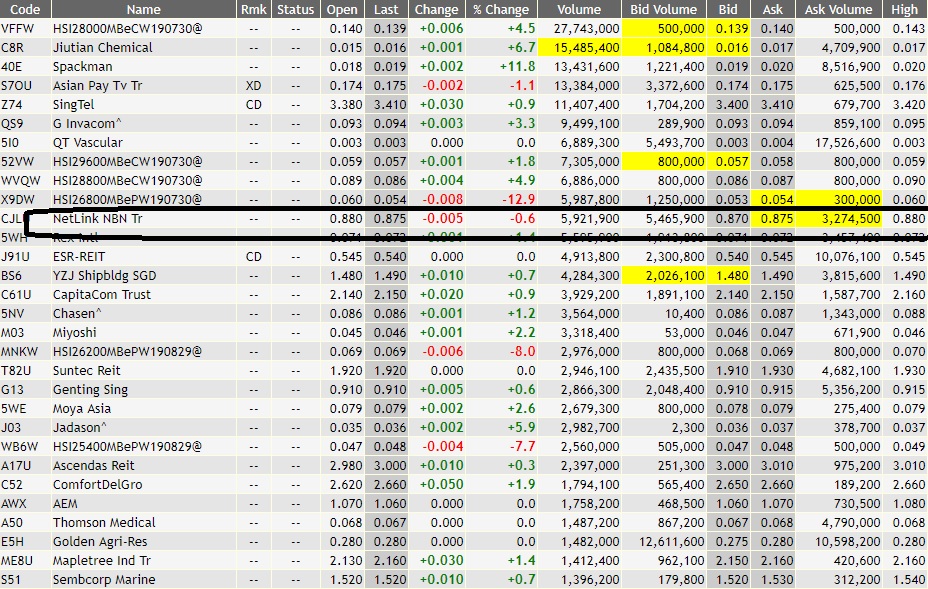Select the YZJ Shipbldg SGD name
The width and height of the screenshot is (928, 589).
[104, 275]
